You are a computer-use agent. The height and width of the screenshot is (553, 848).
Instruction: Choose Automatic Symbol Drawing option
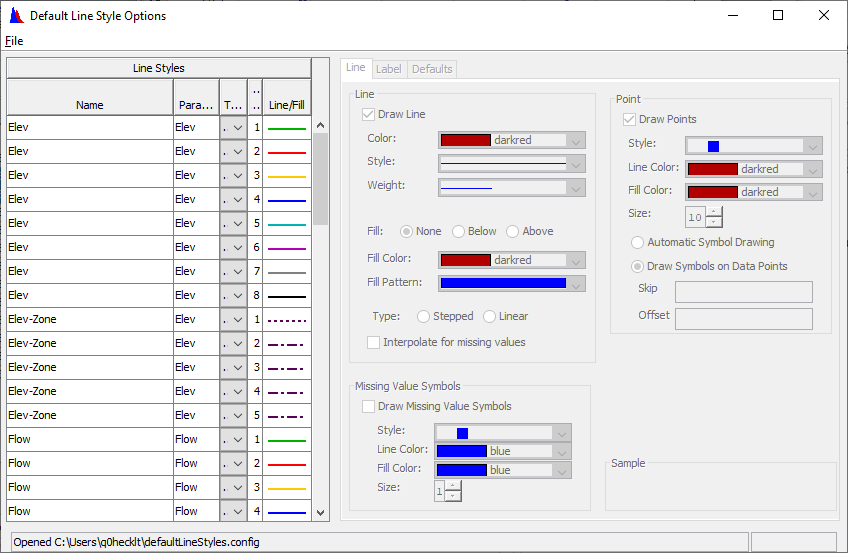pos(637,242)
